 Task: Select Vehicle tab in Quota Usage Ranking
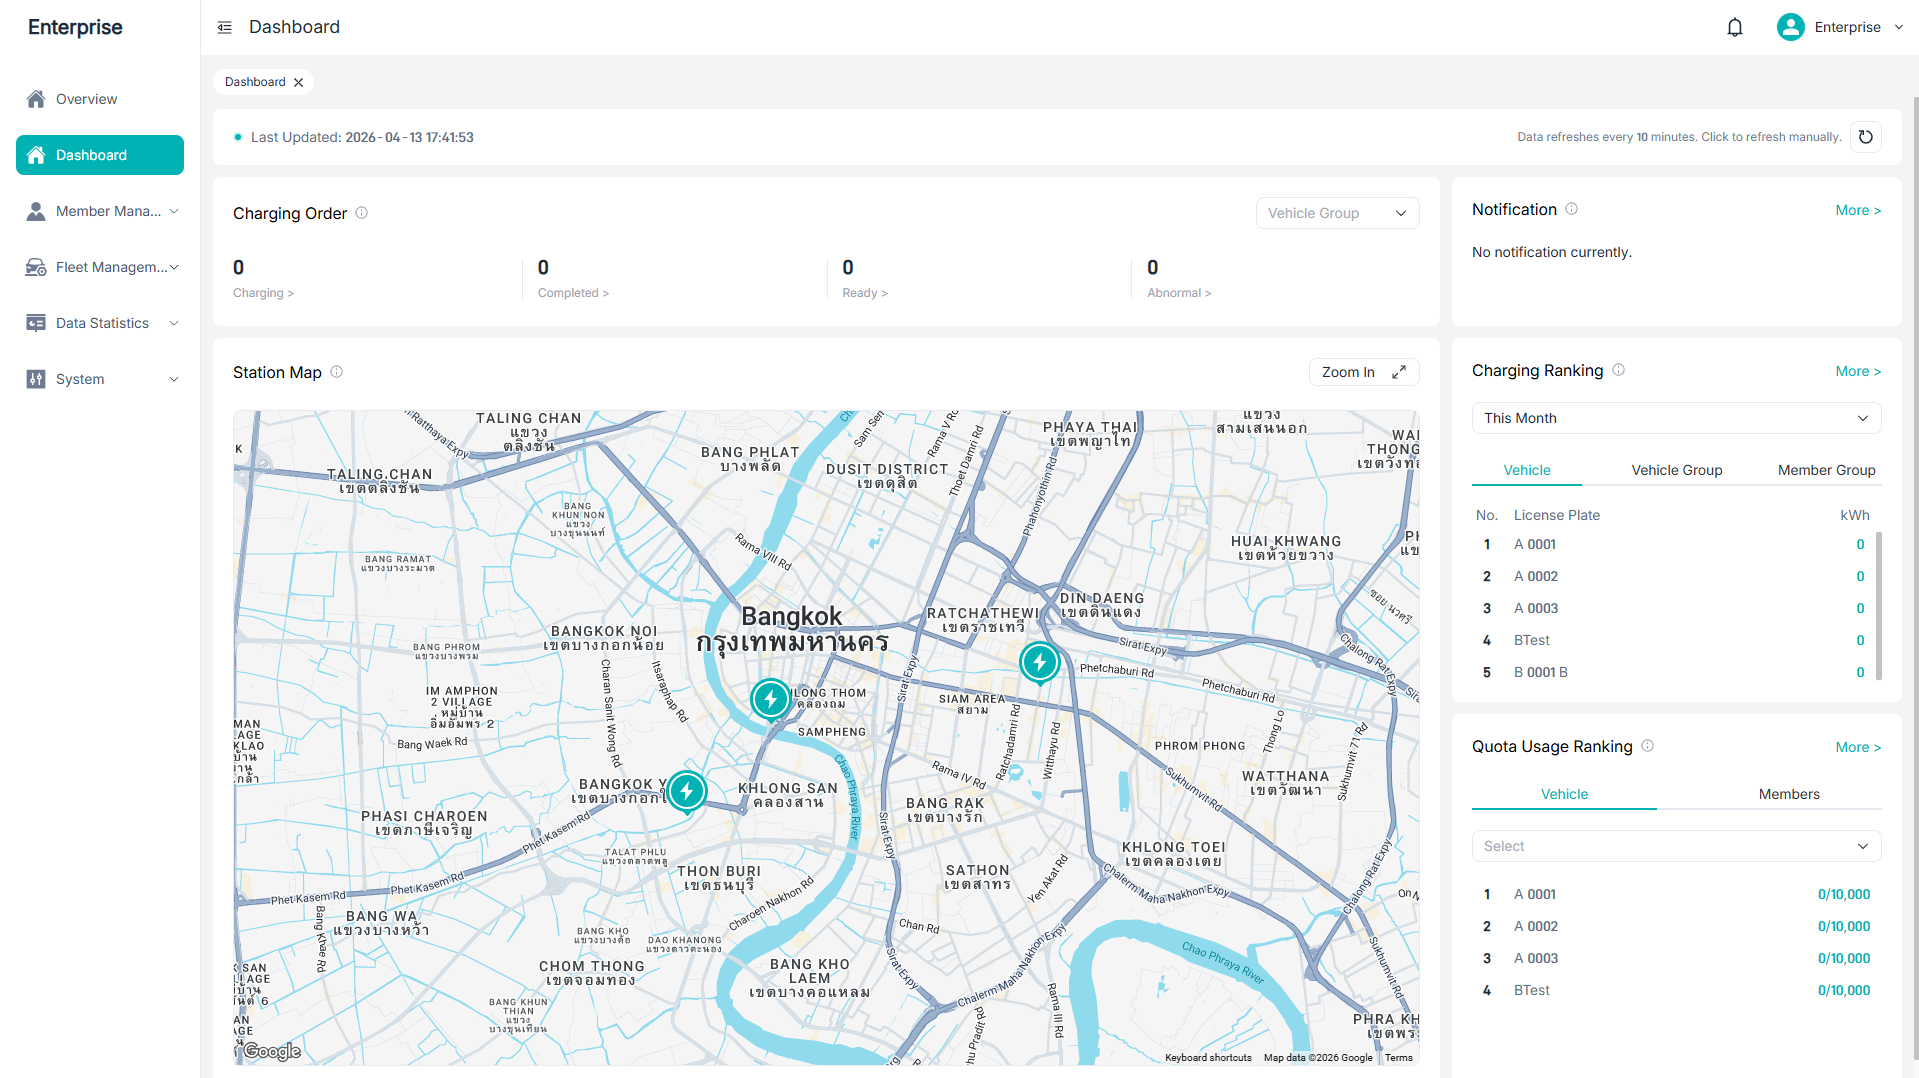(x=1564, y=794)
